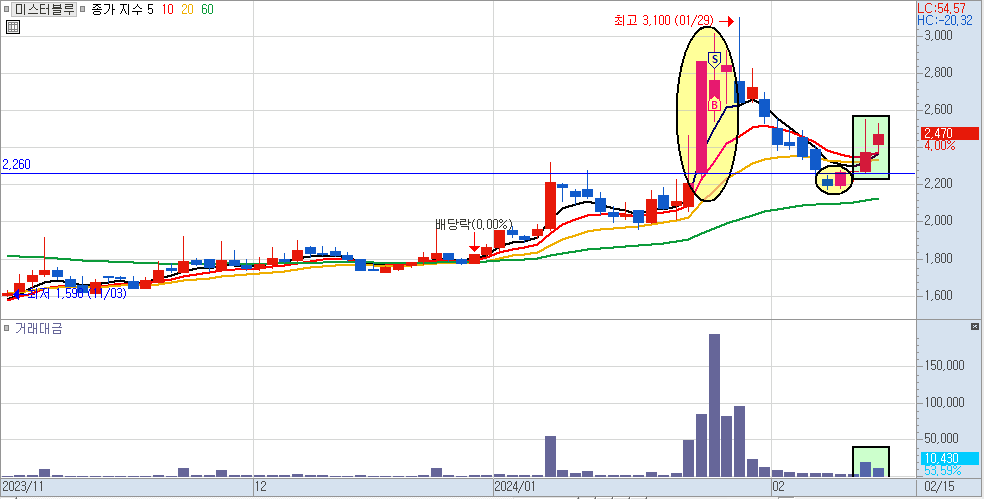This screenshot has height=499, width=984.
Task: Select the red 10 moving-average label
Action: [168, 10]
